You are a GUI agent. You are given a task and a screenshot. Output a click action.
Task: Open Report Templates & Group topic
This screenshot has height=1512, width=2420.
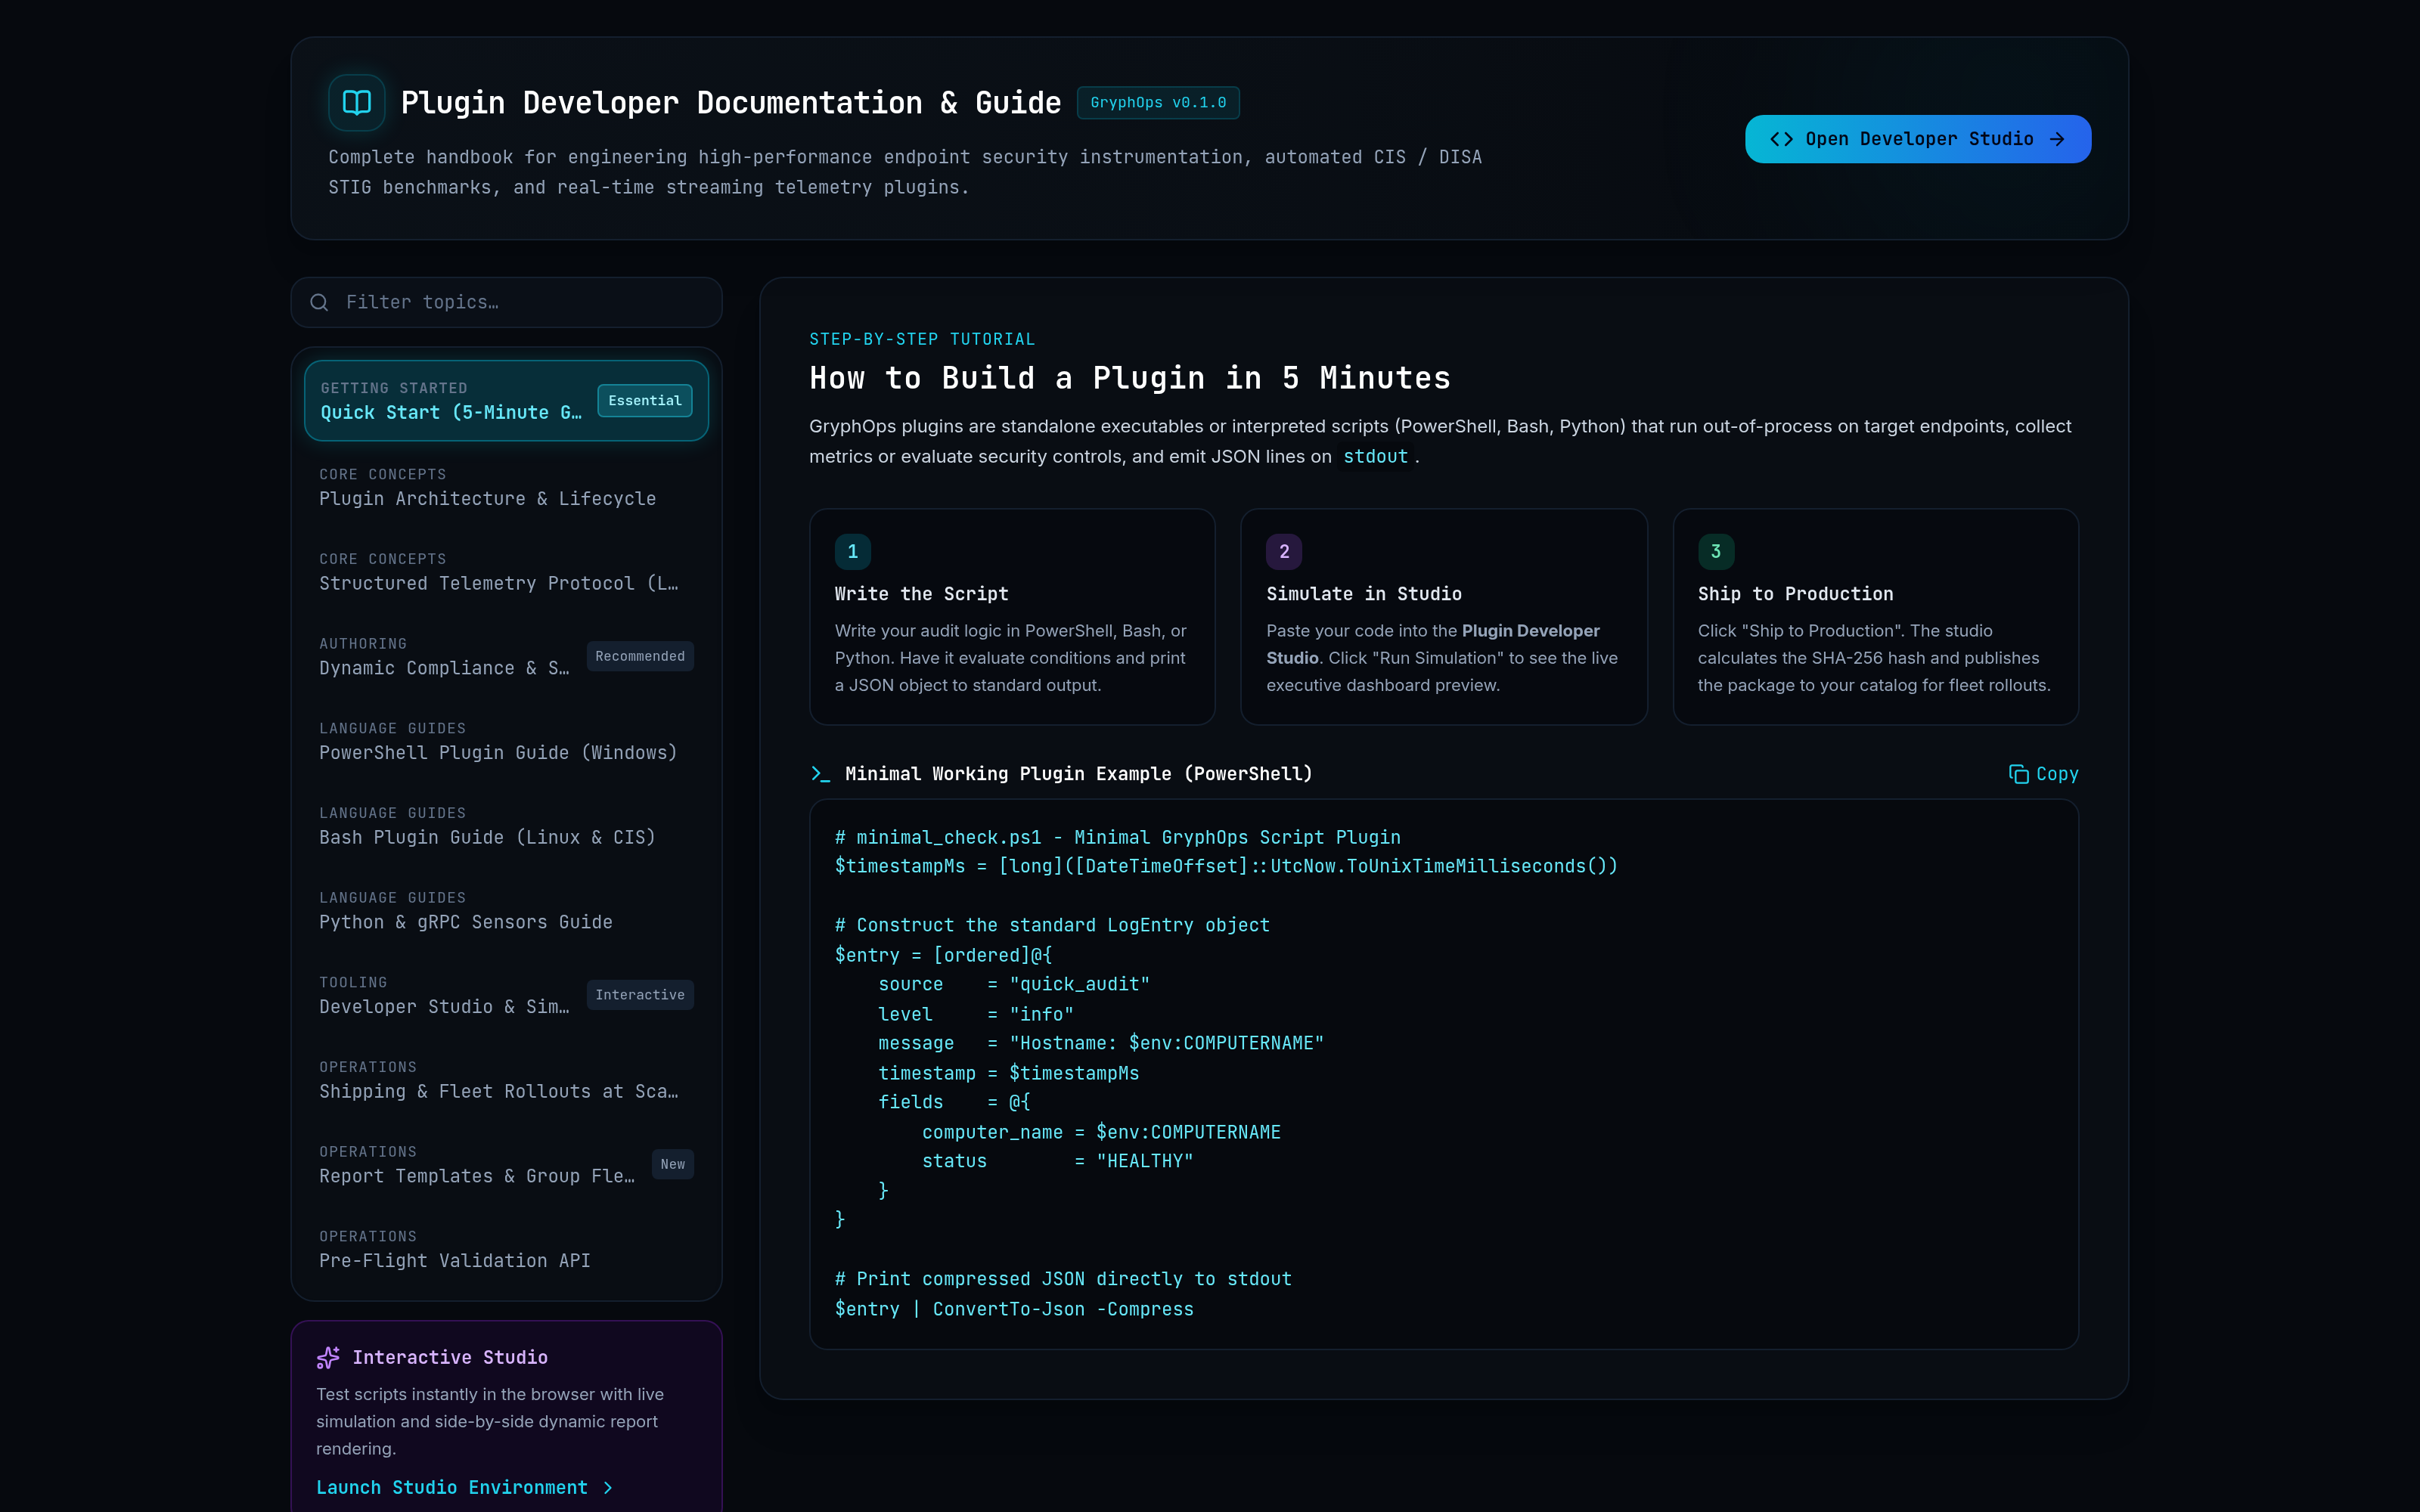pos(506,1165)
